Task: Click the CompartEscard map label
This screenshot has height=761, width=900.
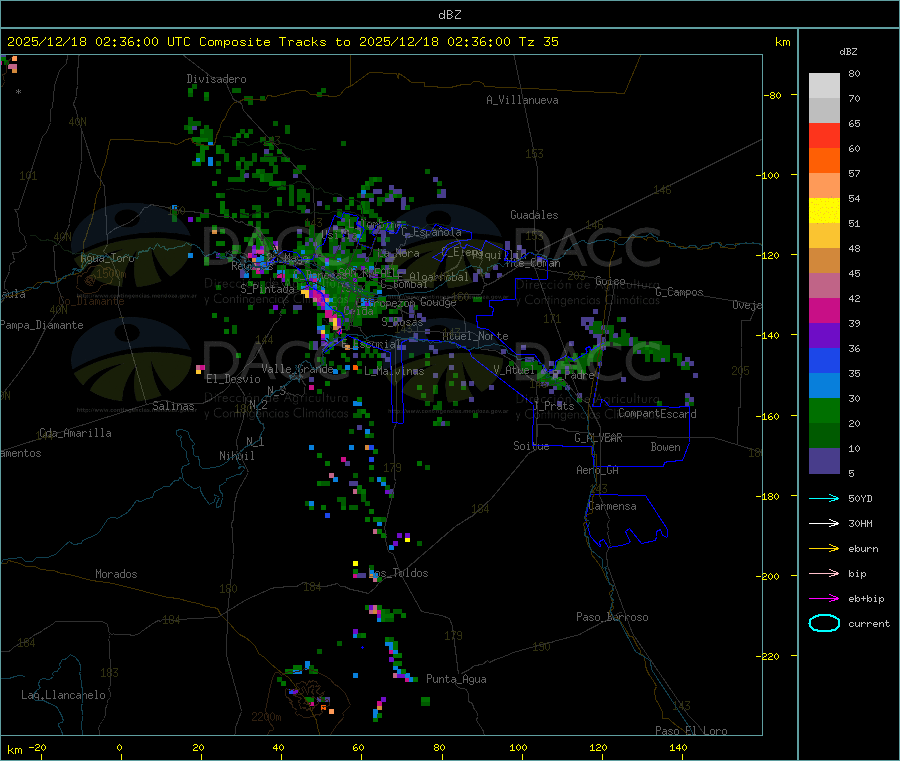Action: [657, 414]
